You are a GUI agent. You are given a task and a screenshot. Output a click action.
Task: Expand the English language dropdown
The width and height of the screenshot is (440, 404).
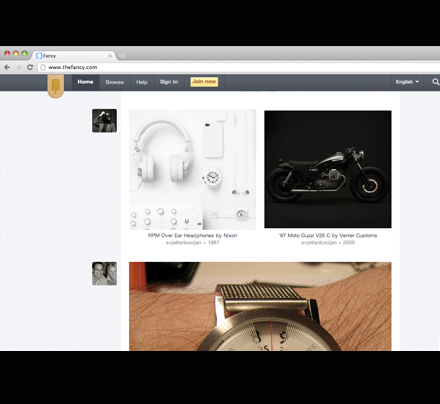(x=407, y=82)
